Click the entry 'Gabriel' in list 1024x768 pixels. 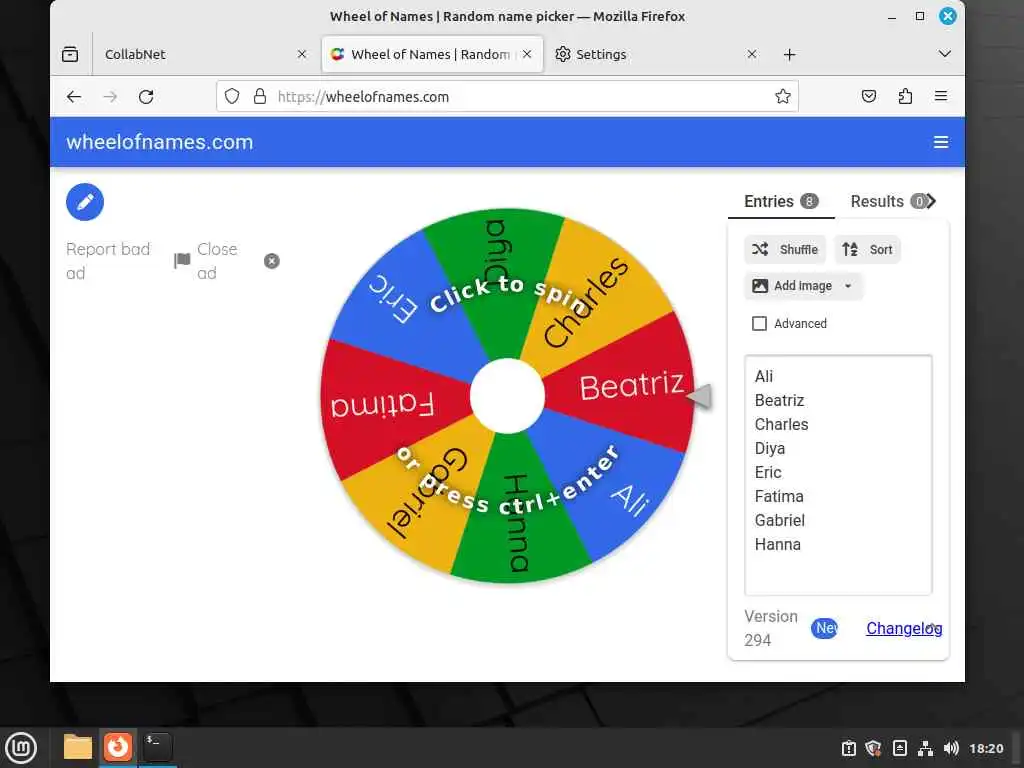779,520
